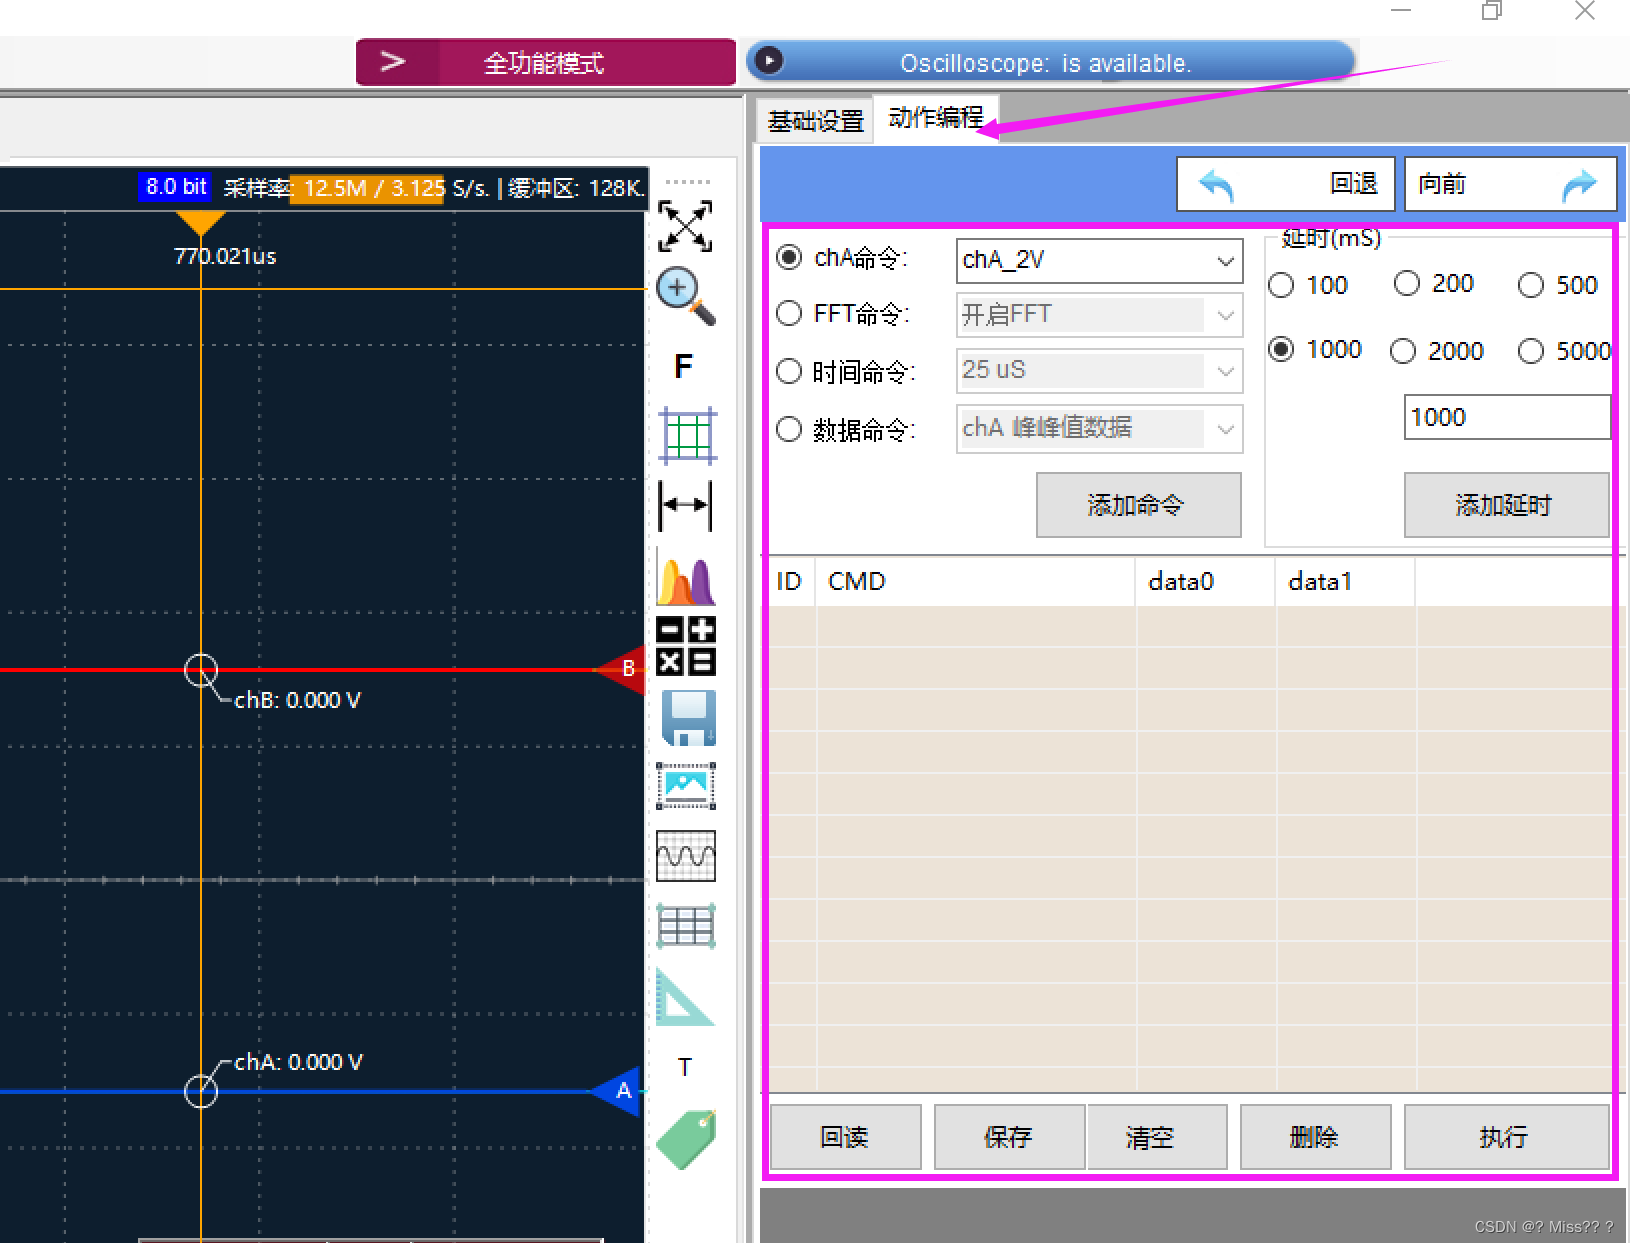
Task: Click the 清空 button
Action: click(1156, 1137)
